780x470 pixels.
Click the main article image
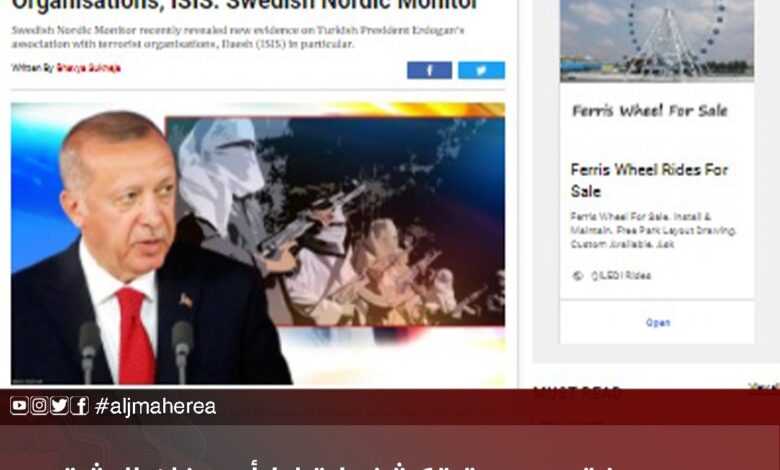[258, 243]
